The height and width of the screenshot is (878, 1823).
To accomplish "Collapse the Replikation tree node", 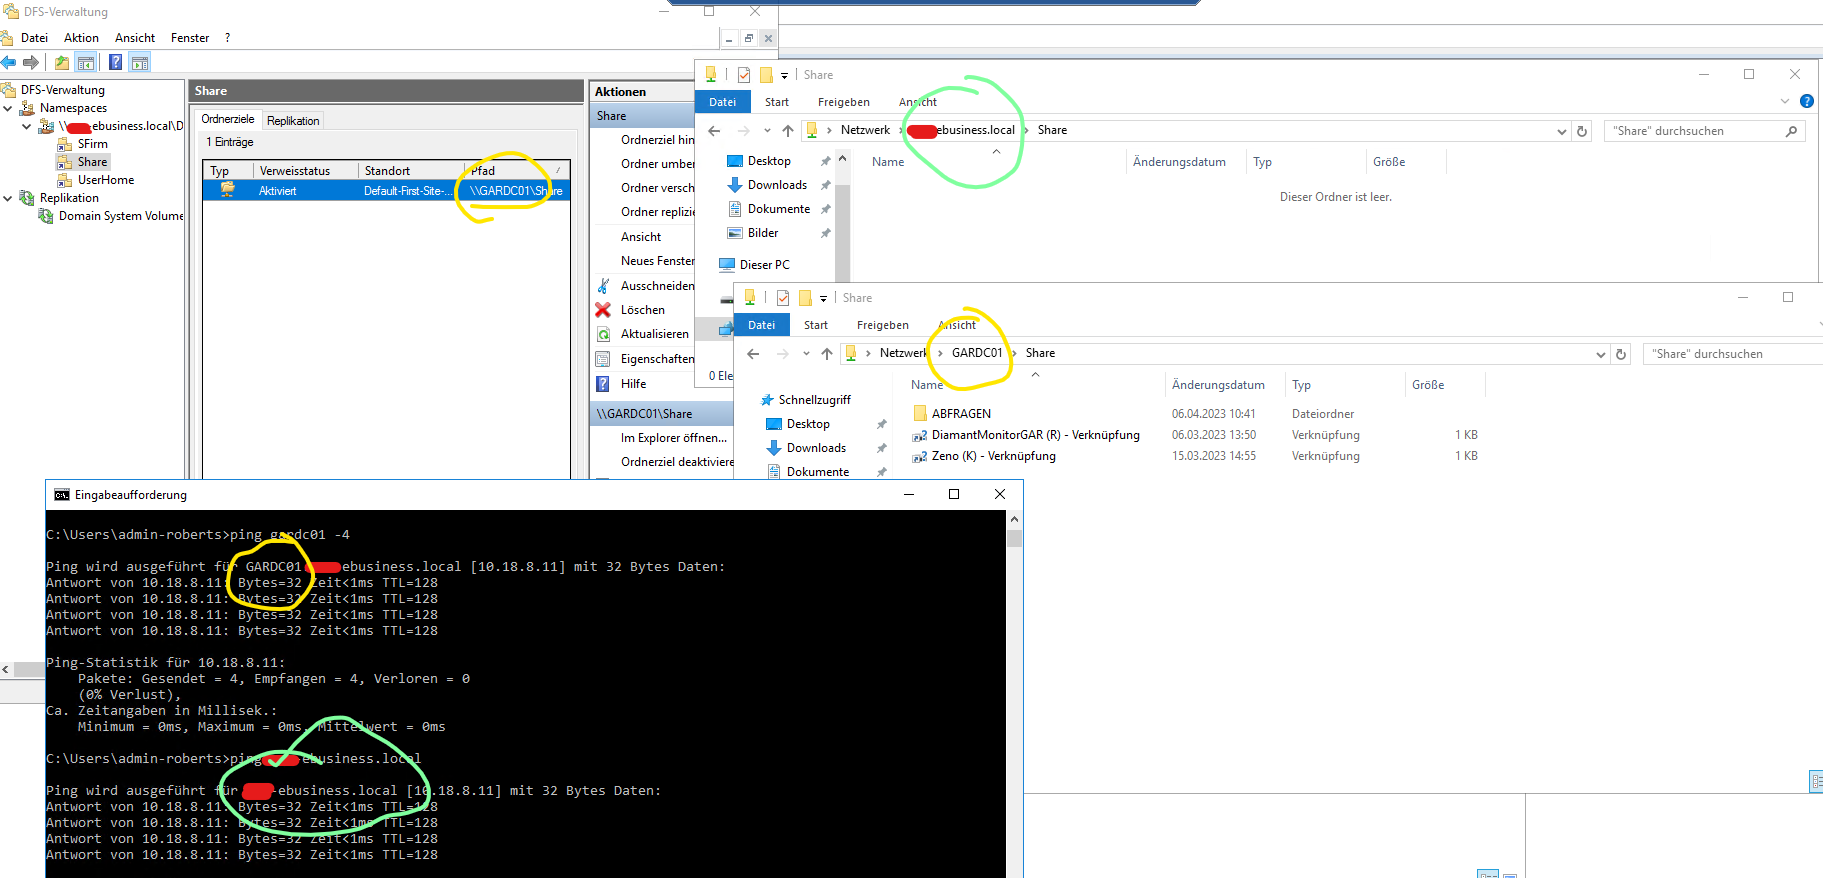I will click(x=8, y=198).
